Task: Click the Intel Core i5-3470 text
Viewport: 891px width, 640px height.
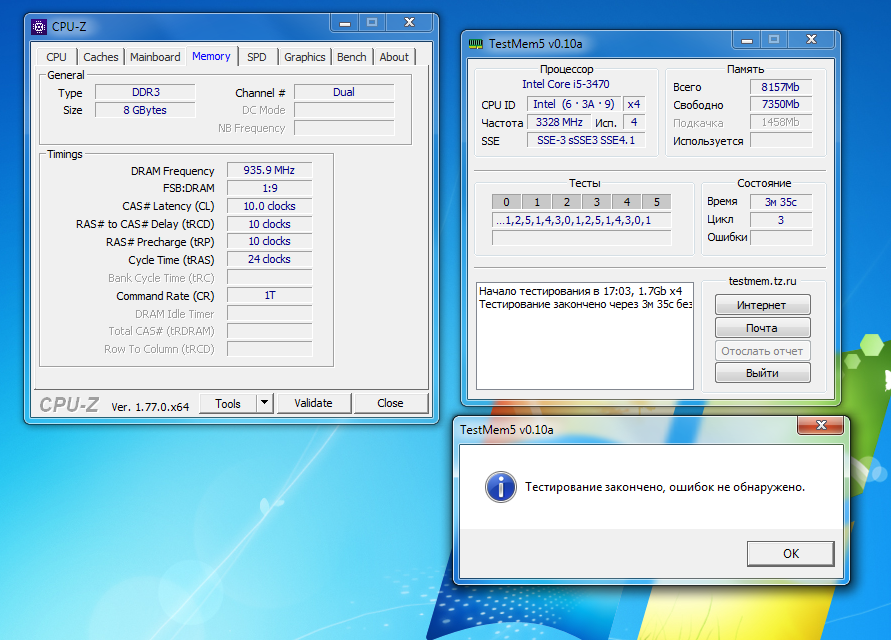Action: click(x=565, y=84)
